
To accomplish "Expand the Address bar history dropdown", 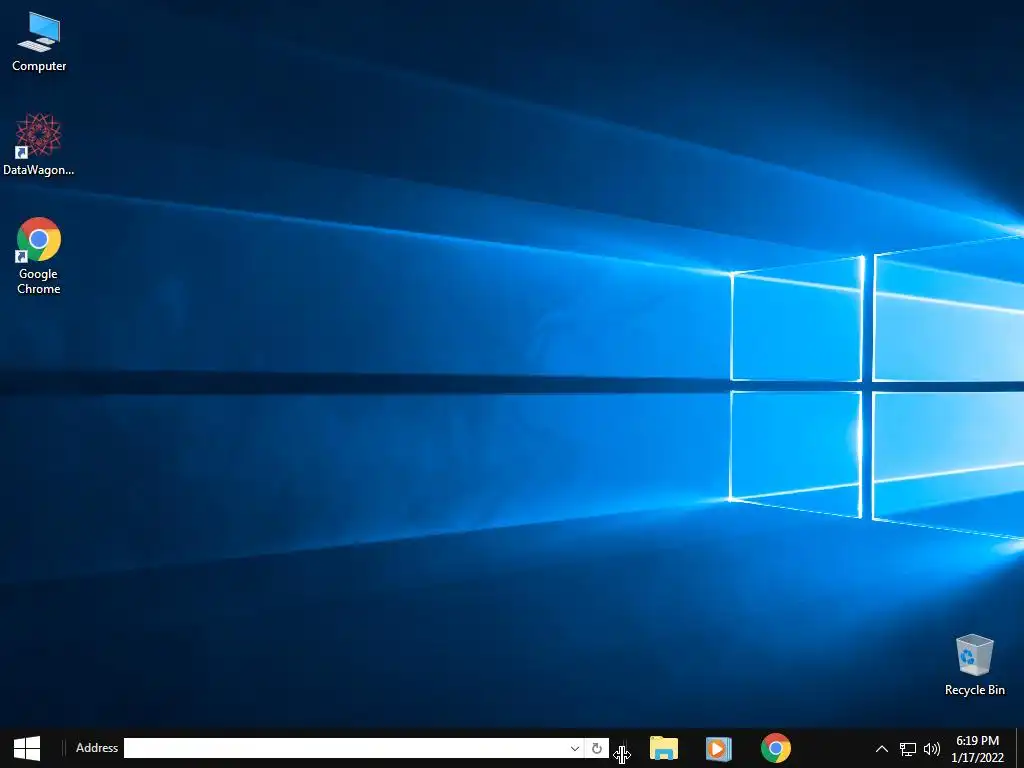I will [575, 748].
